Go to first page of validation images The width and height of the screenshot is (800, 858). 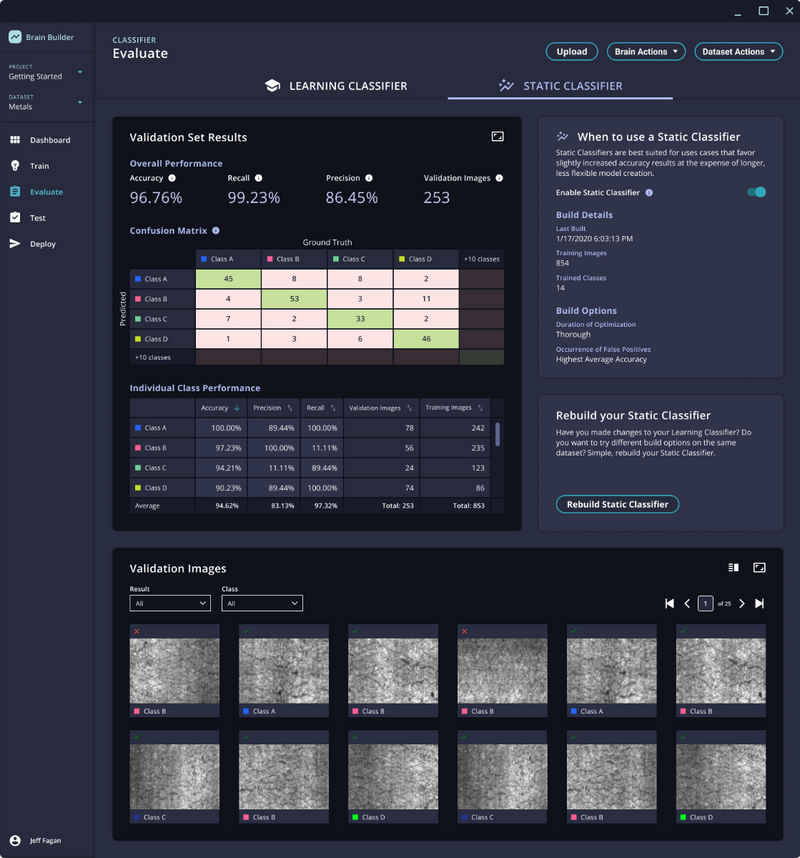(670, 603)
